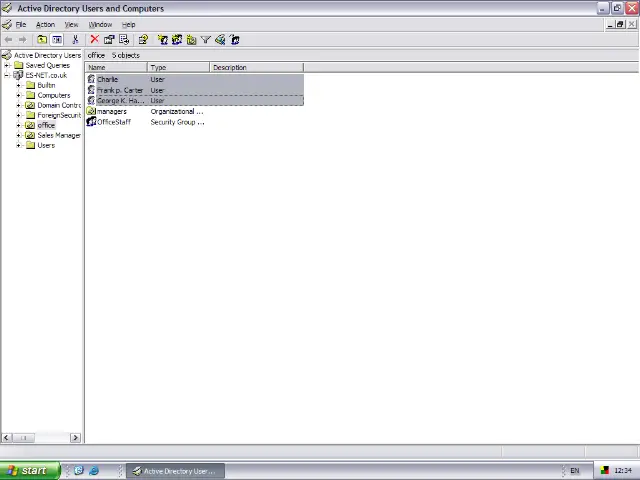
Task: Click the title bar application icon
Action: 7,8
